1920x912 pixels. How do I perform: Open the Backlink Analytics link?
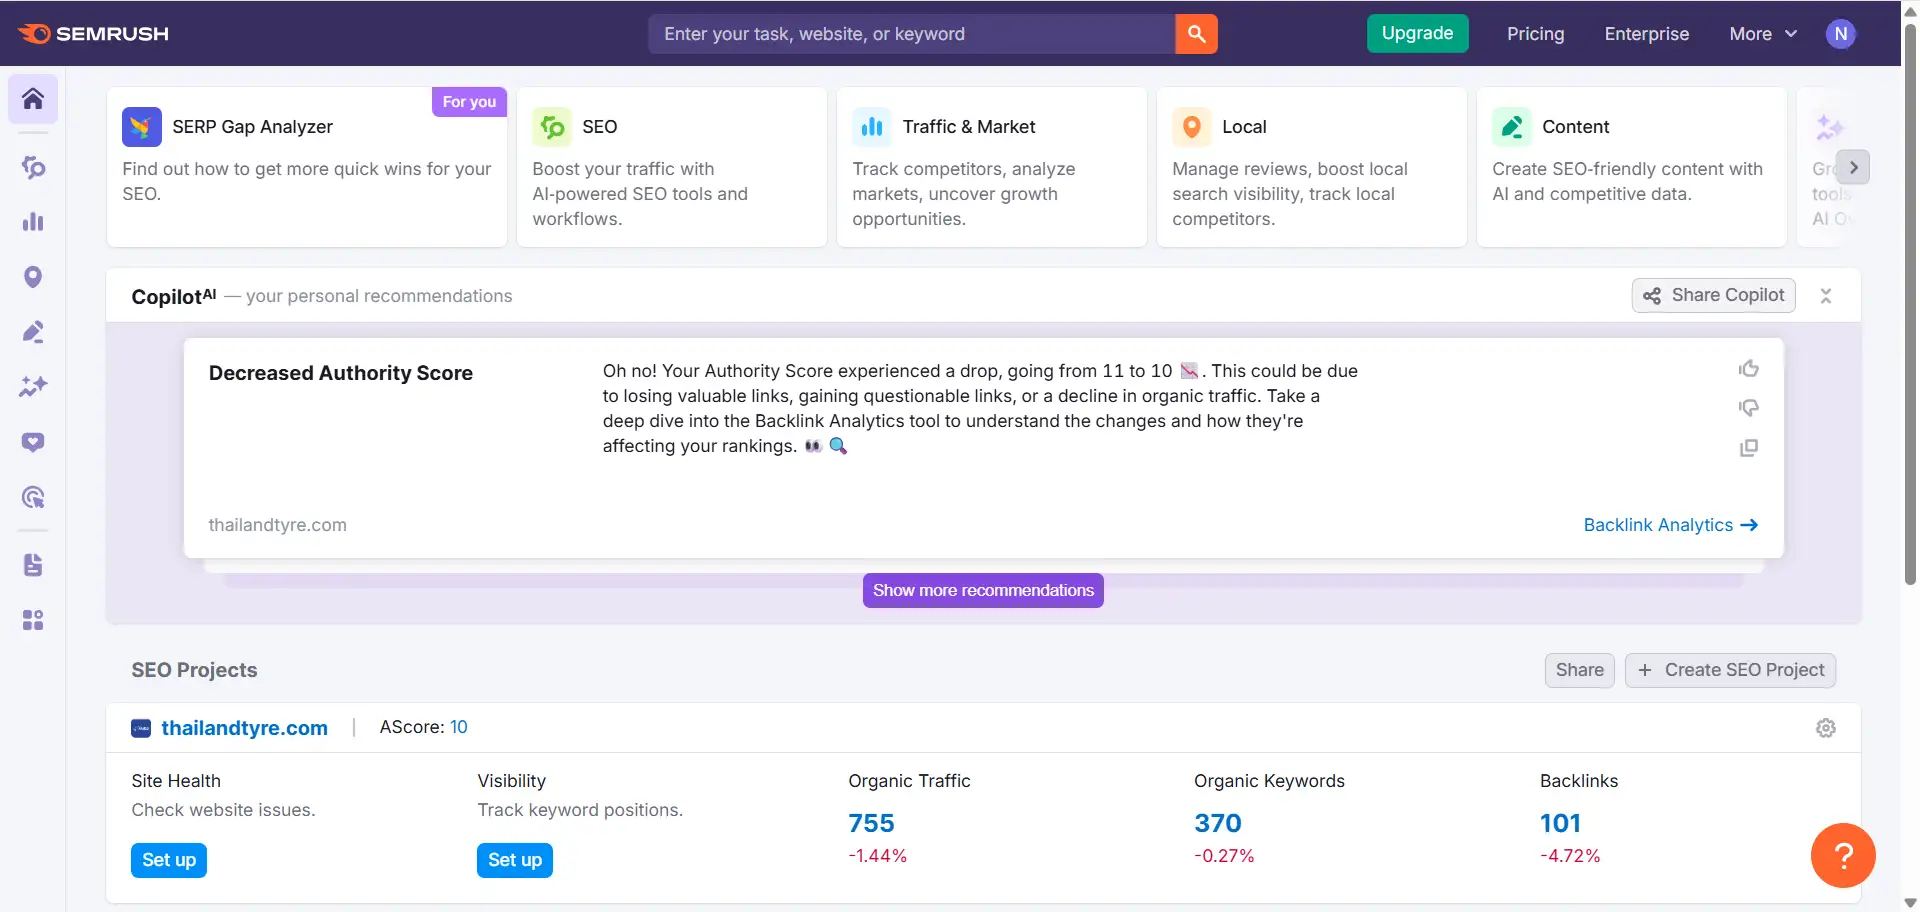1671,525
